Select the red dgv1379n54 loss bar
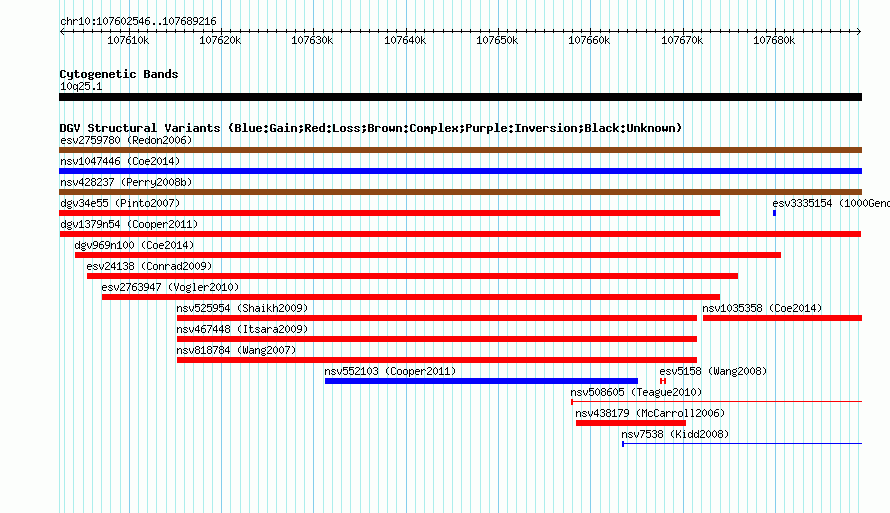890x513 pixels. 460,234
